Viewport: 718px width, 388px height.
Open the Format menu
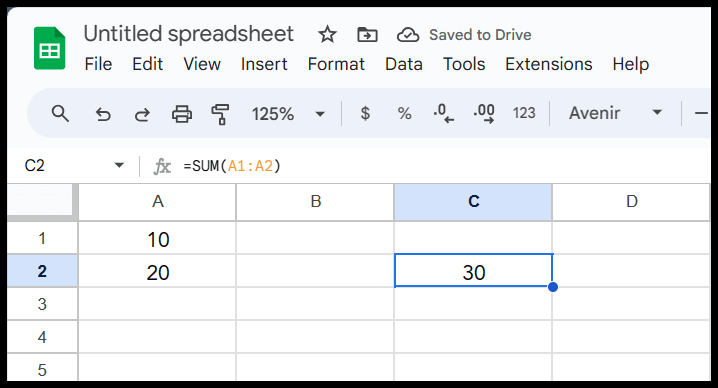336,64
